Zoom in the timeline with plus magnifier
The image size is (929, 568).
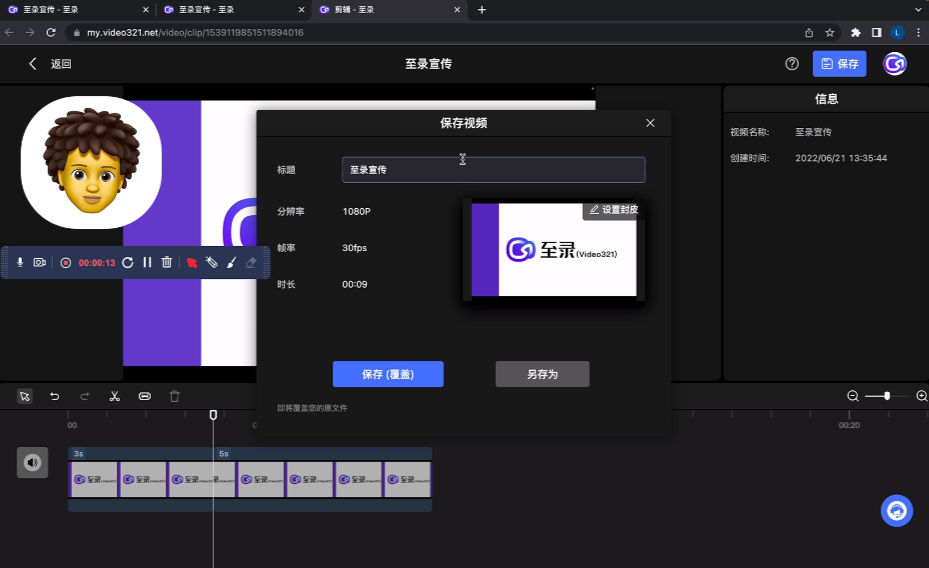point(922,396)
